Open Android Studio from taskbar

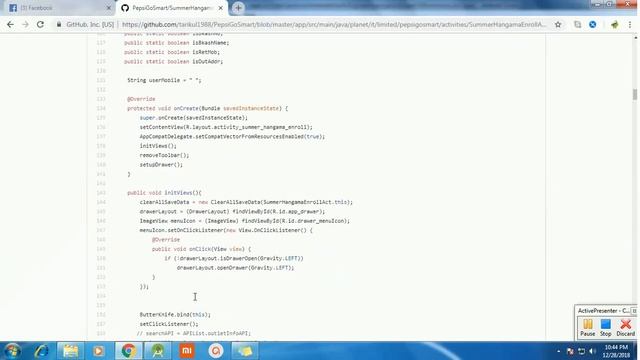click(158, 351)
